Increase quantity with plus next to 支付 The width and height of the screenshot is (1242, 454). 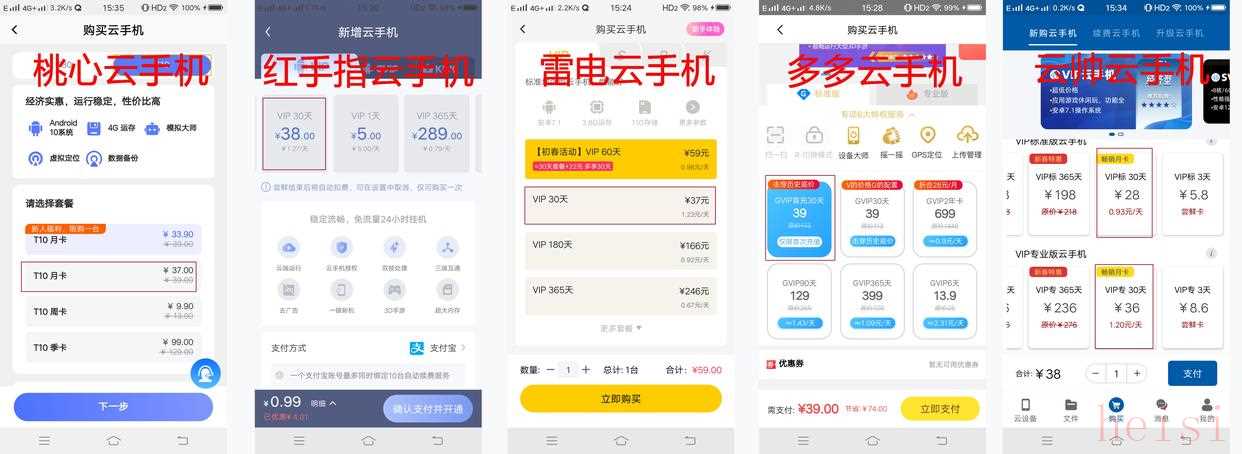[1136, 373]
